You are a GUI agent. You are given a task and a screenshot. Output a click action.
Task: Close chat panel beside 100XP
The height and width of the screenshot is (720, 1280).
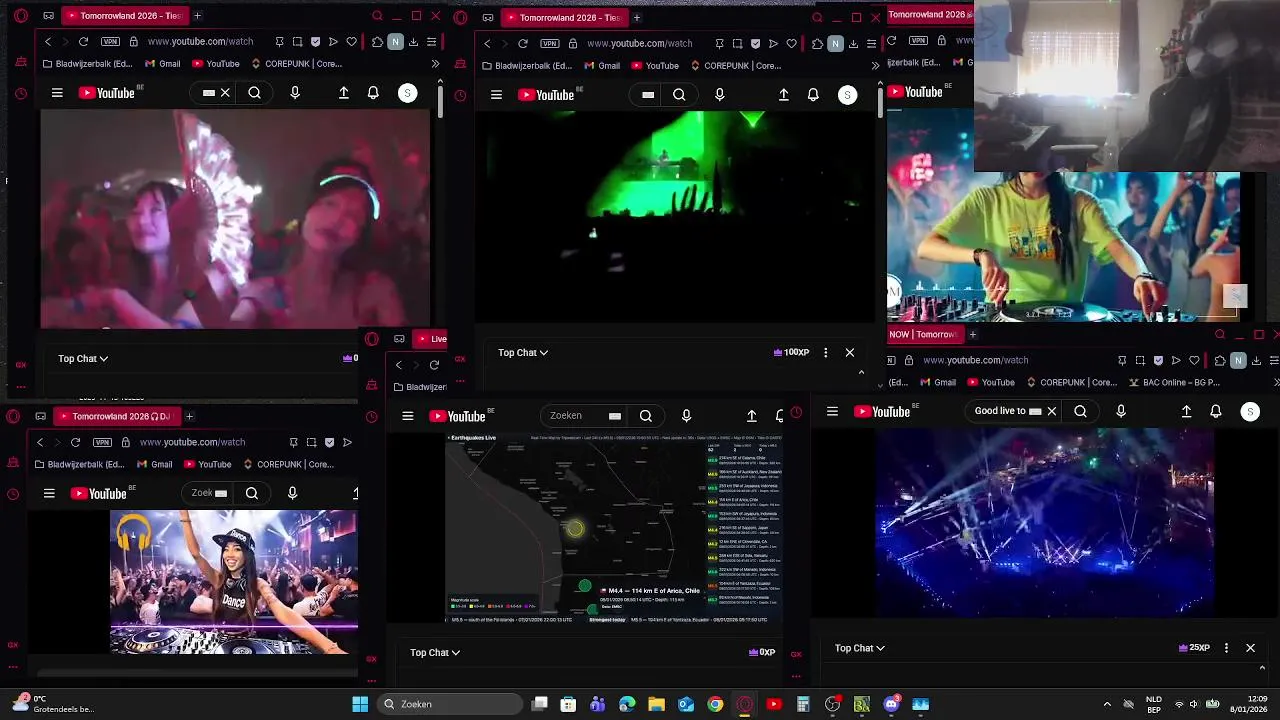[x=850, y=352]
